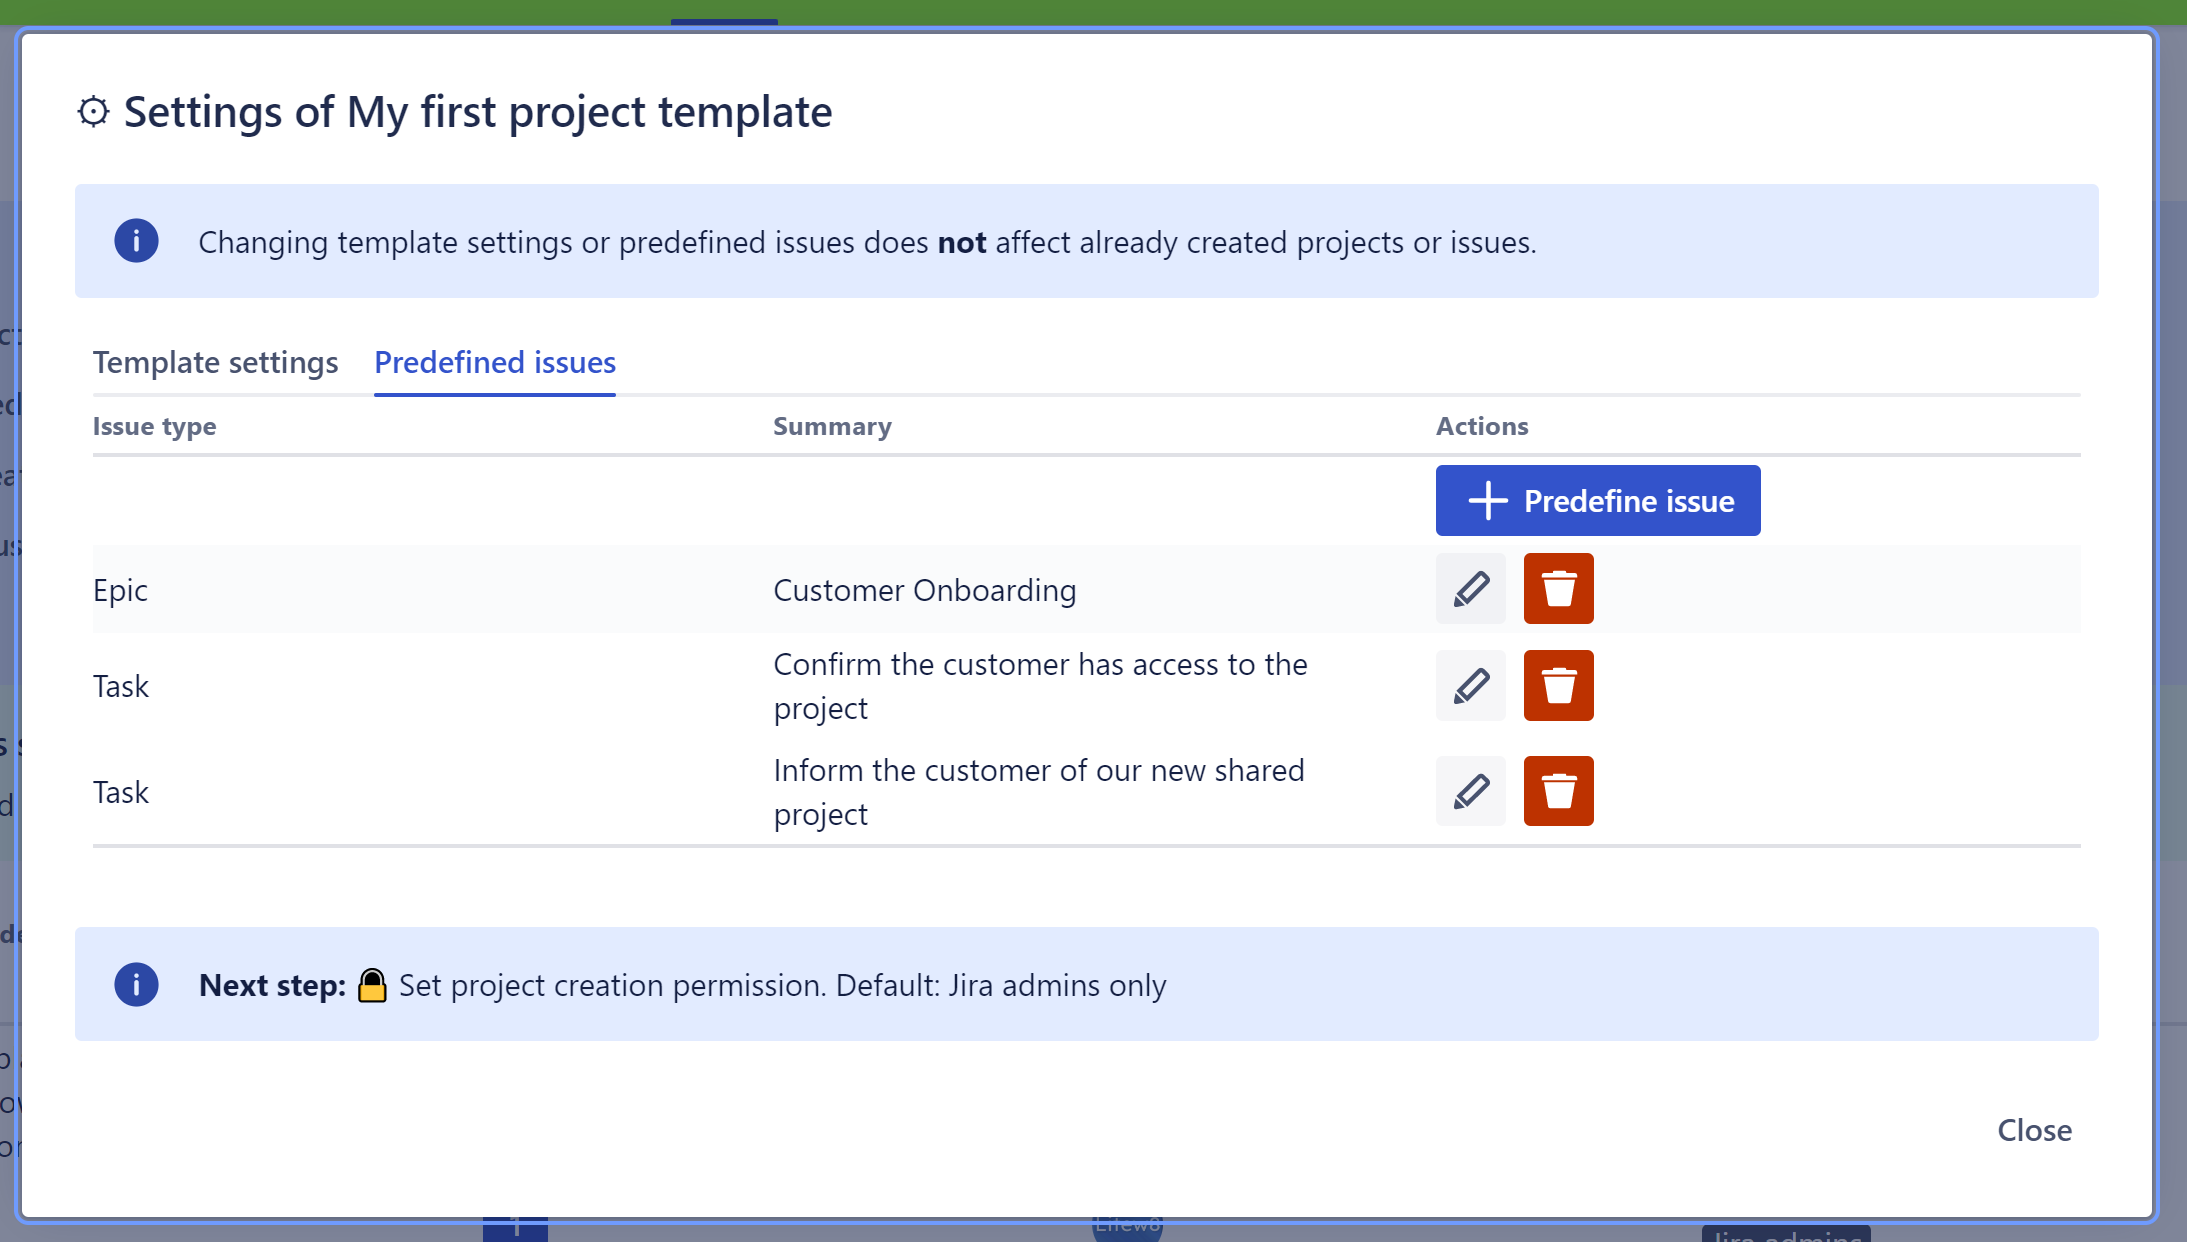
Task: Click the plus icon on Predefine issue button
Action: pos(1487,500)
